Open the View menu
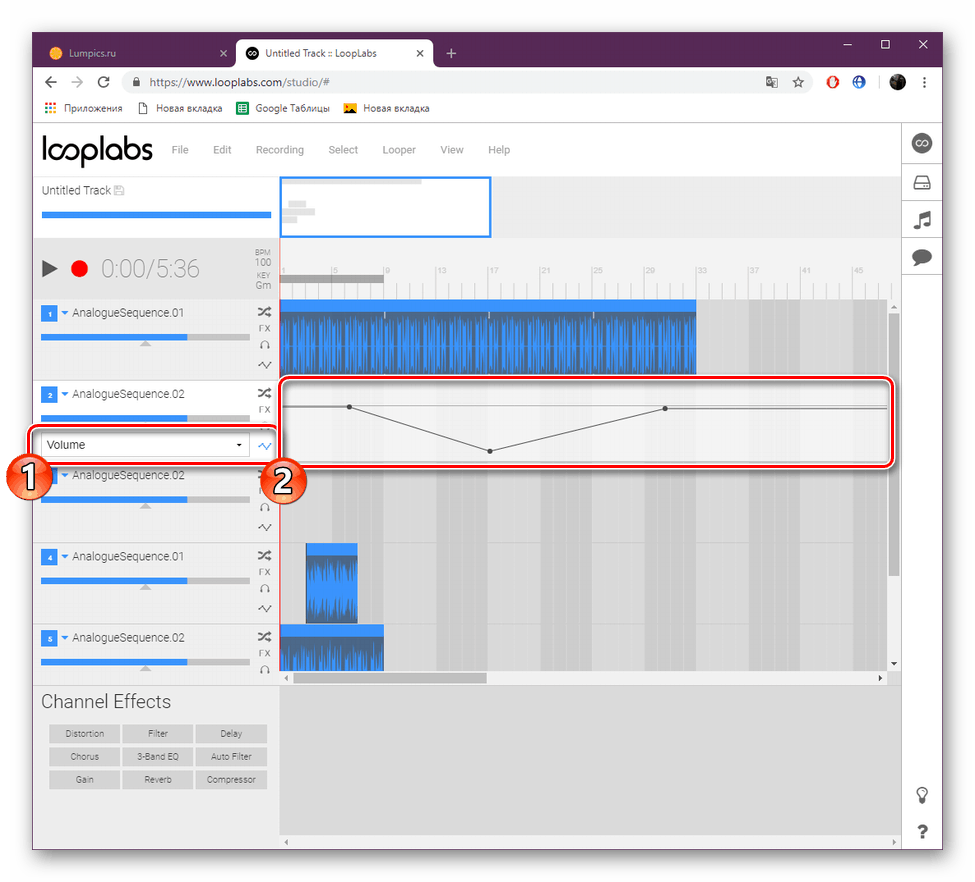This screenshot has width=975, height=882. pyautogui.click(x=452, y=150)
